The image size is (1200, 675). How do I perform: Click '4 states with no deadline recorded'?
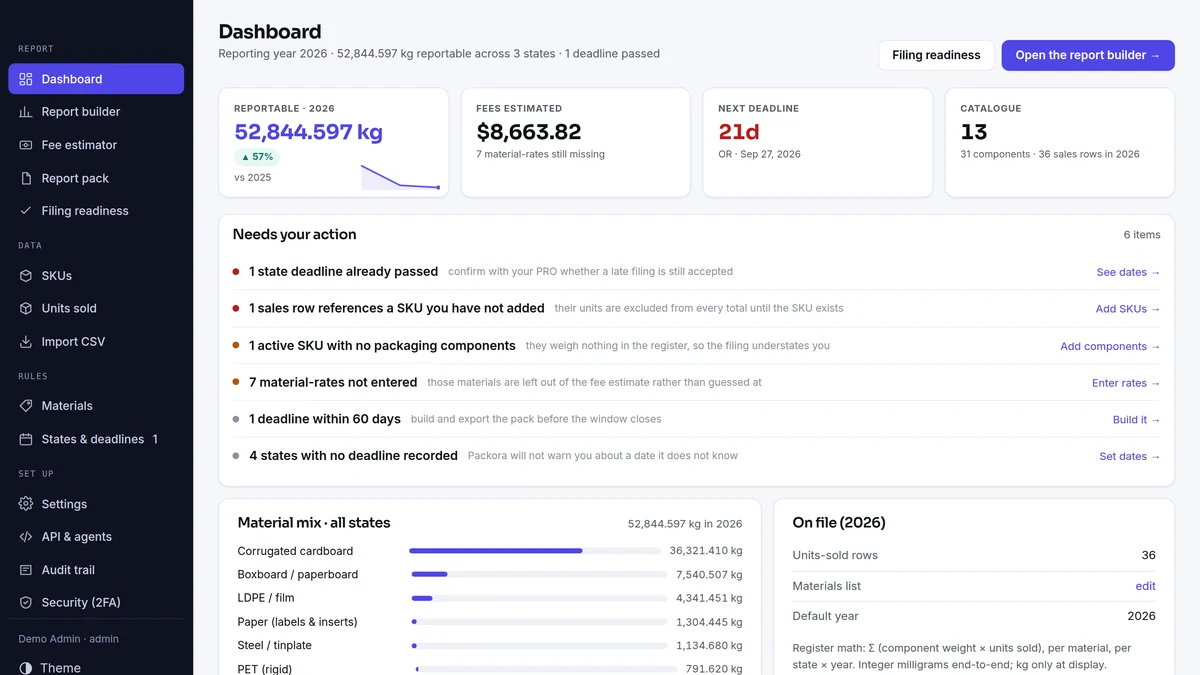(x=353, y=455)
